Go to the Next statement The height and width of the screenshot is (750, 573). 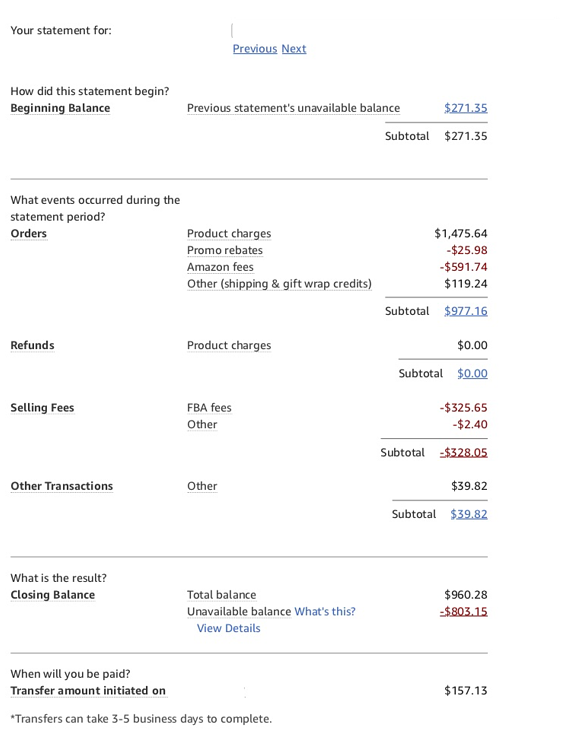point(294,49)
